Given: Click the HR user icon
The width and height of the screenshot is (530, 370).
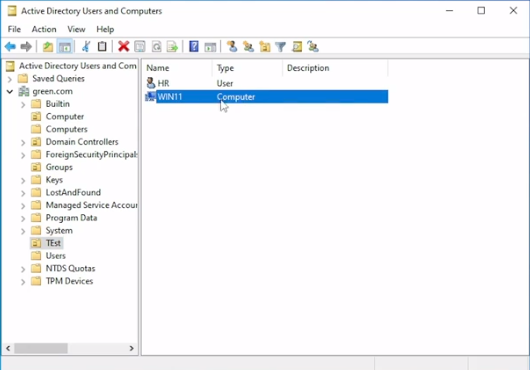Looking at the screenshot, I should point(151,83).
